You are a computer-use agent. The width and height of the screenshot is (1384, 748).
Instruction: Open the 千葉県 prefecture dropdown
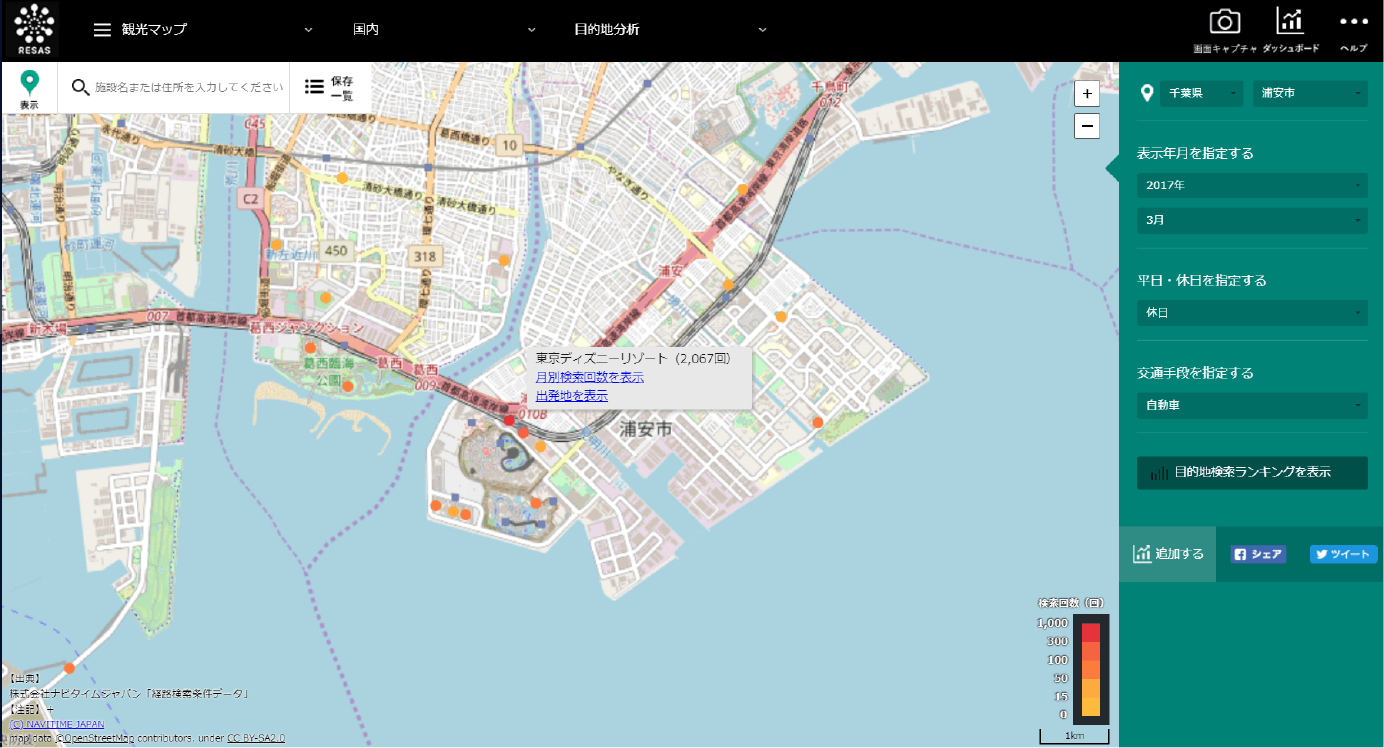pos(1201,93)
